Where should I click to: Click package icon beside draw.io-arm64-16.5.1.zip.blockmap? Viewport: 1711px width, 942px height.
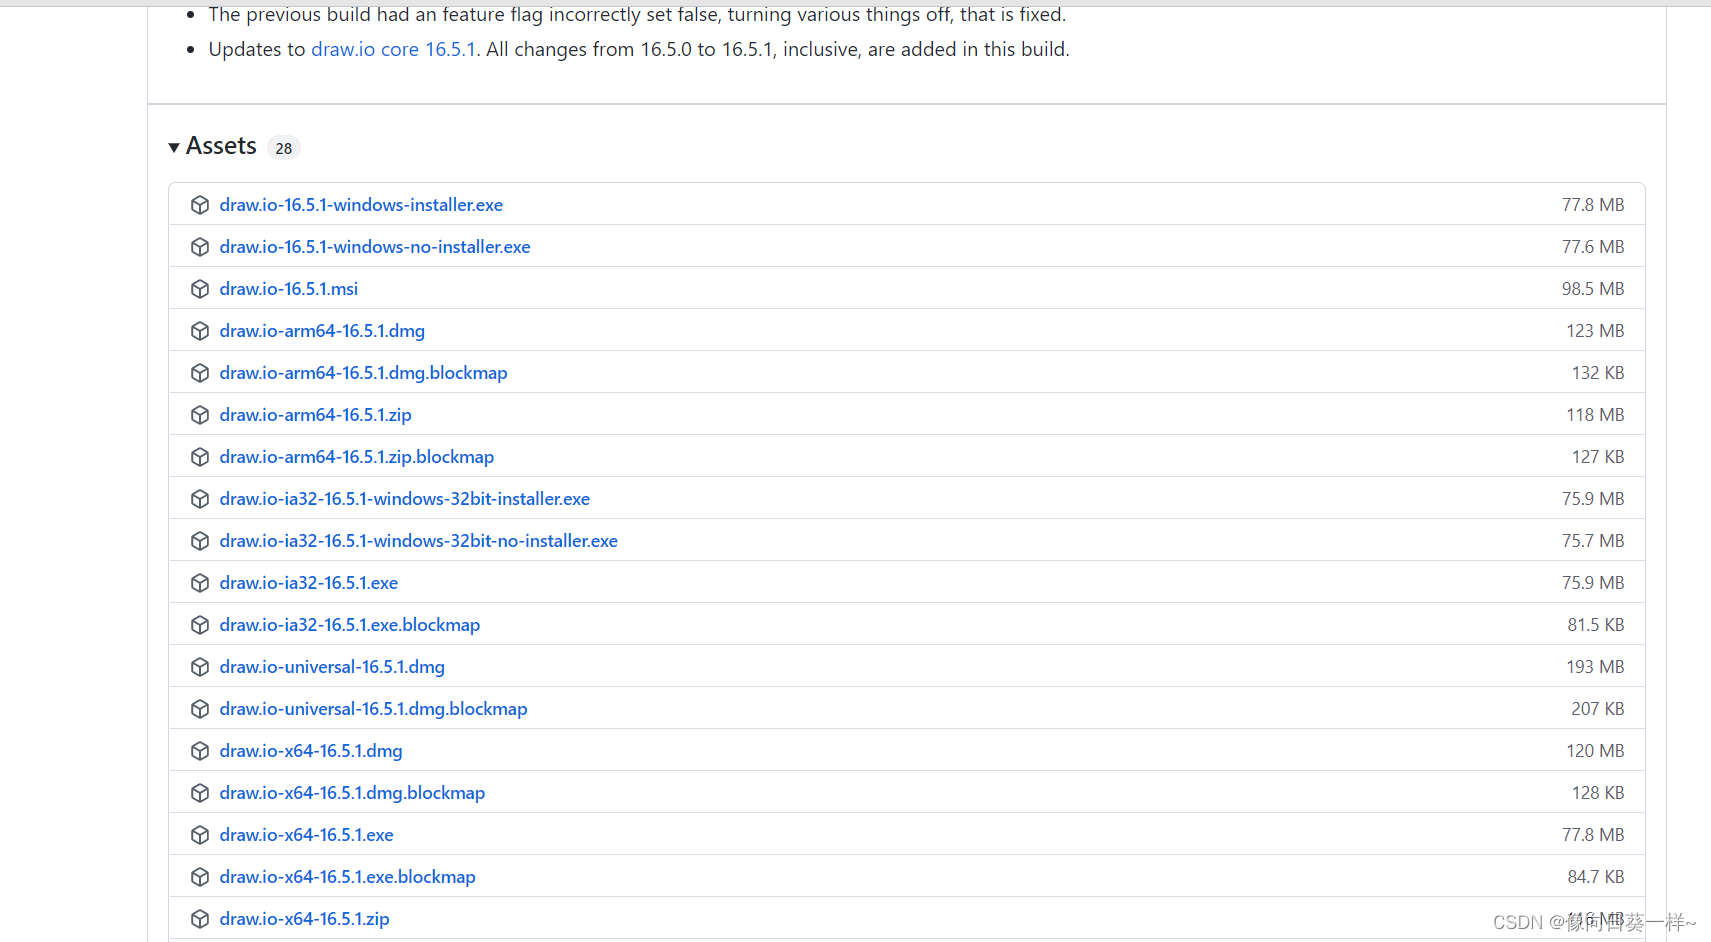pyautogui.click(x=200, y=457)
